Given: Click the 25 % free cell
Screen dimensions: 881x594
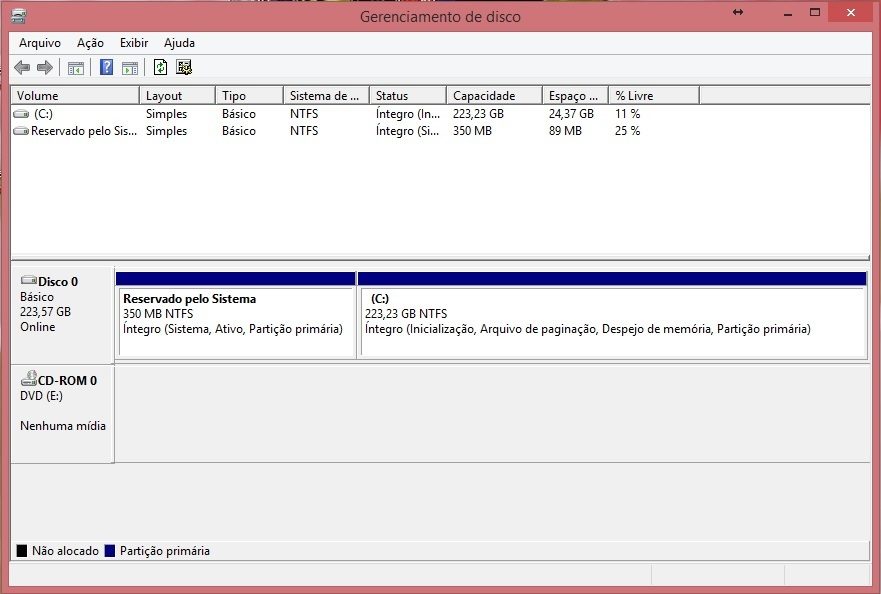Looking at the screenshot, I should (628, 131).
